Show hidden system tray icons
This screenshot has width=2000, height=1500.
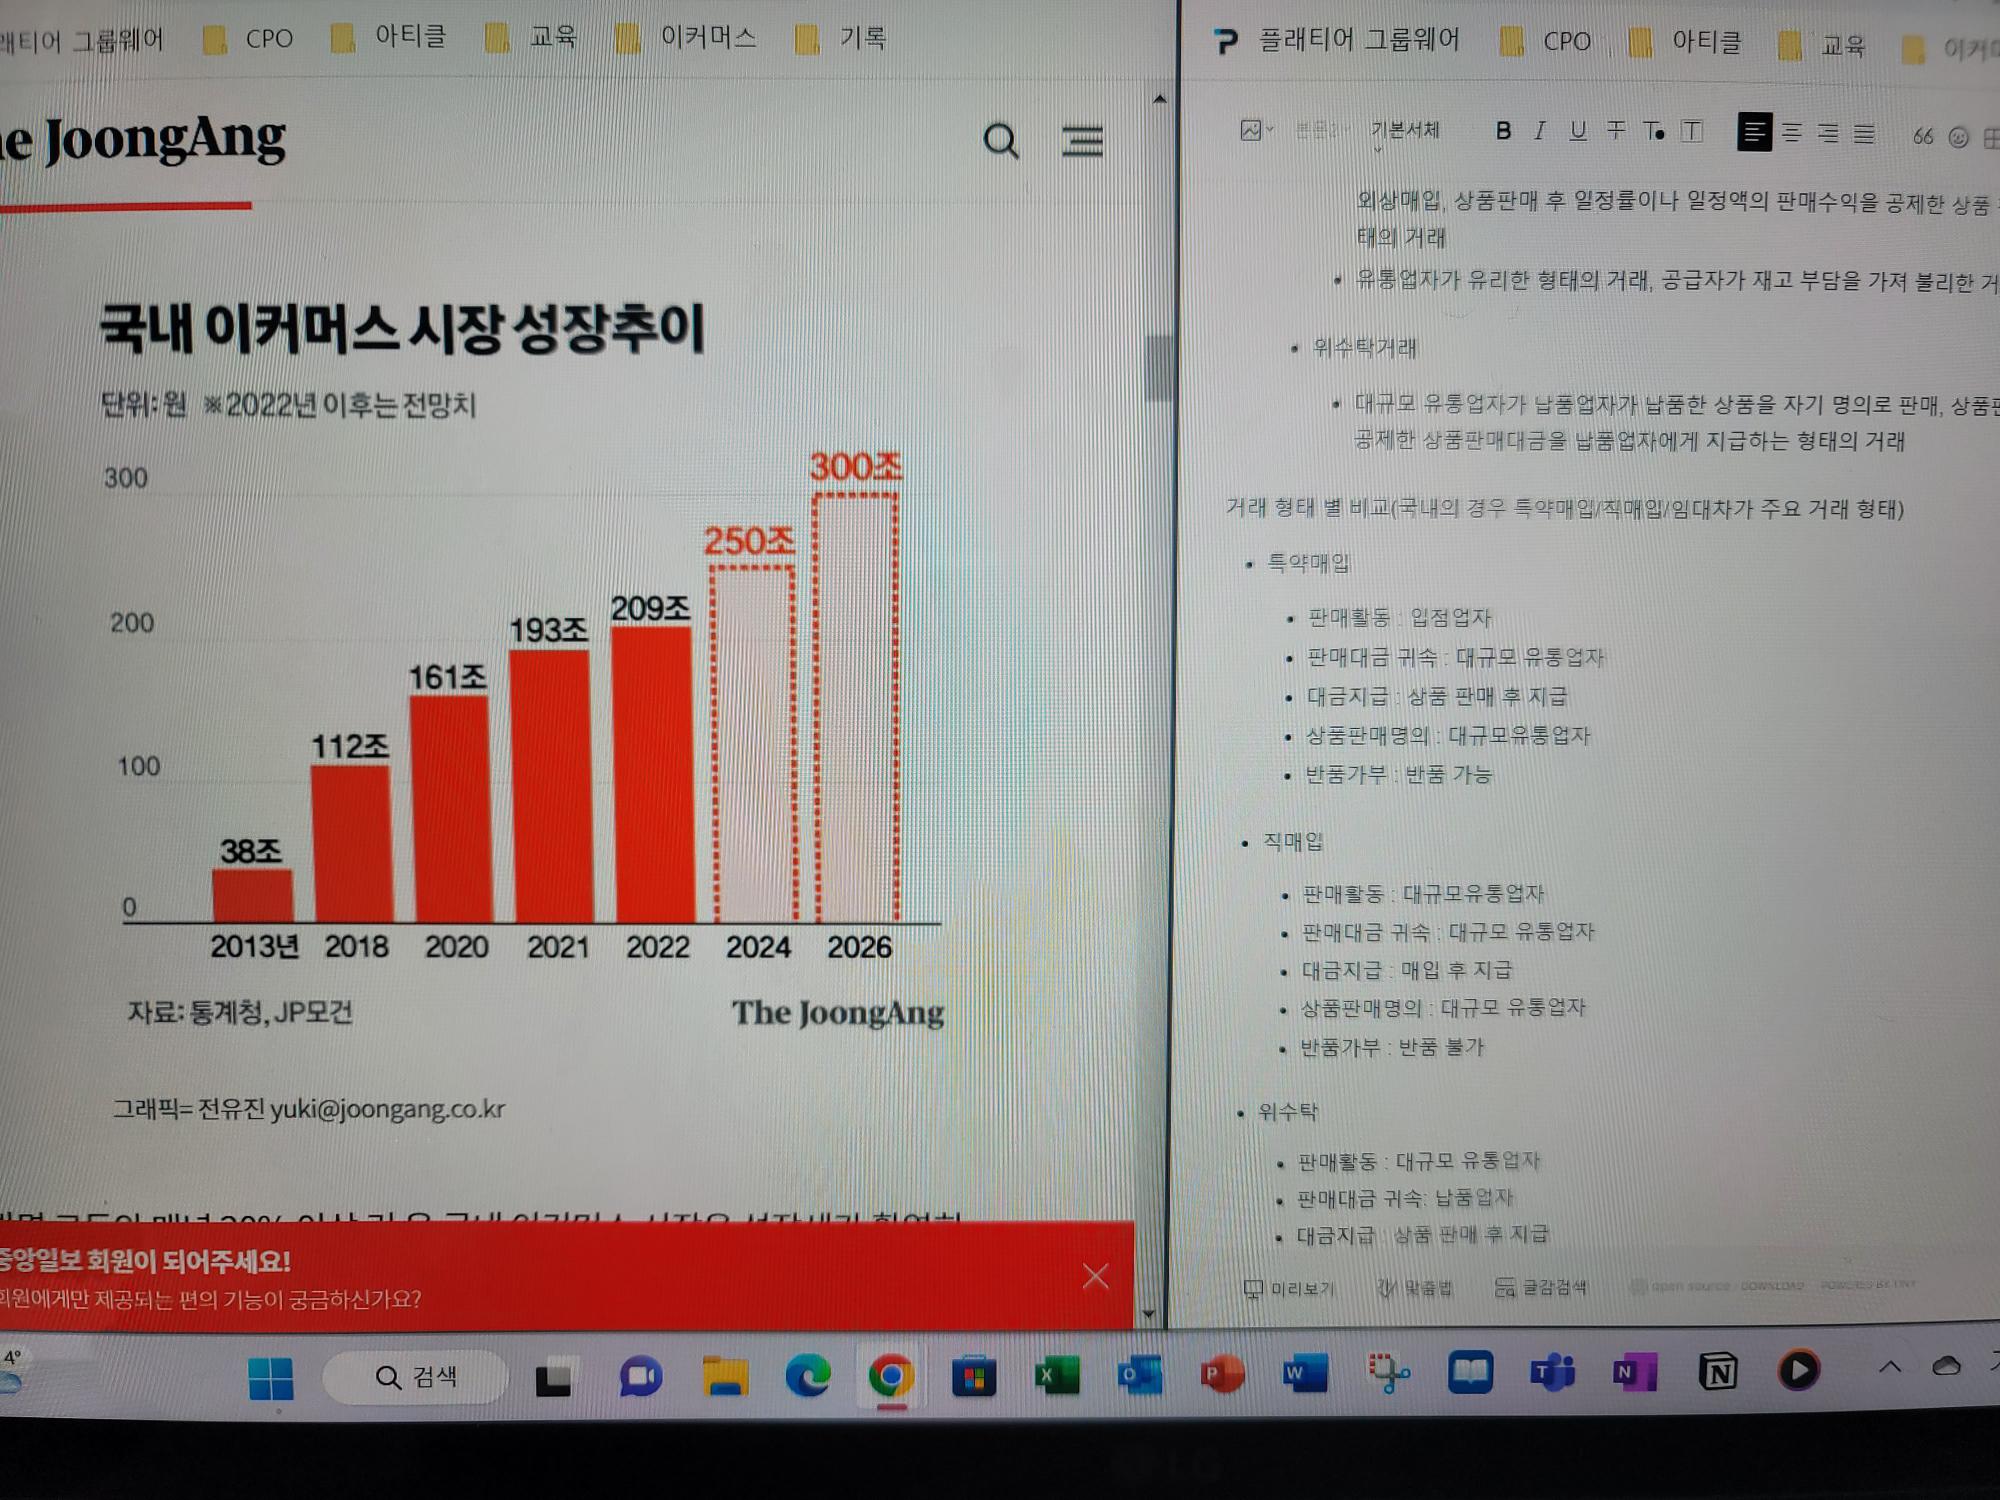(1889, 1367)
